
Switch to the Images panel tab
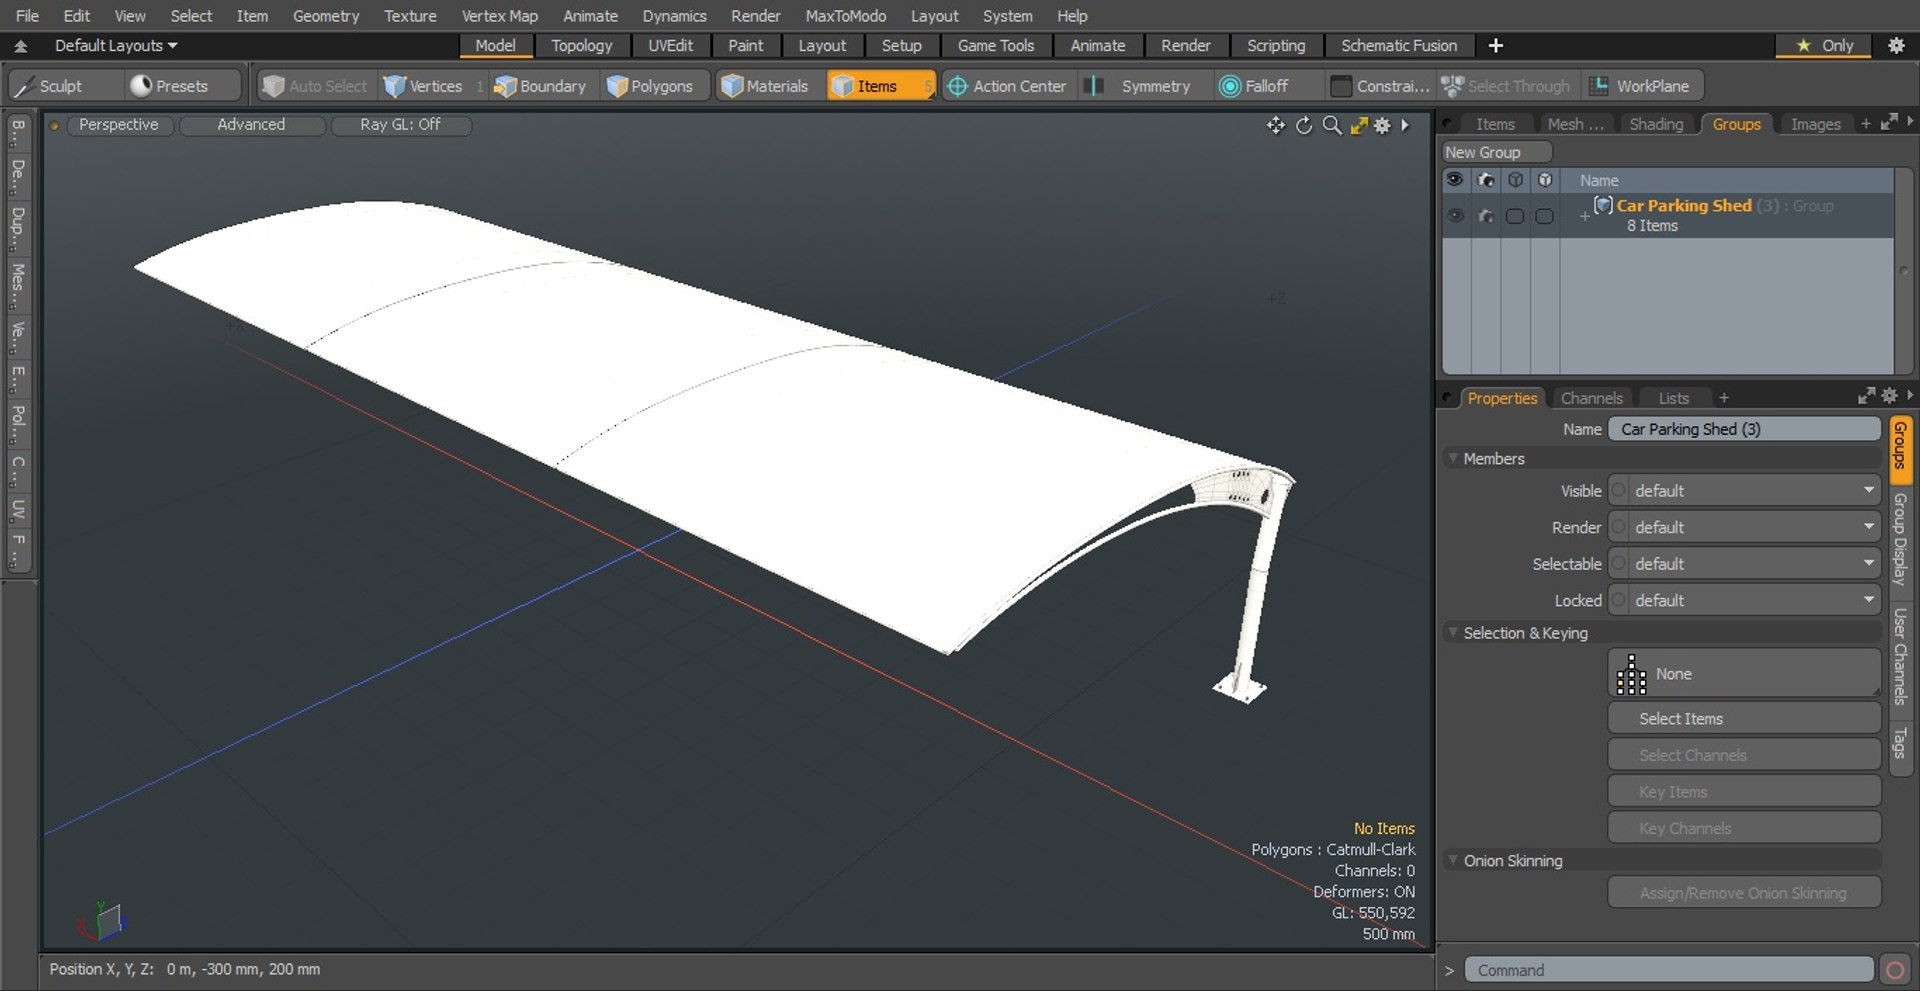click(x=1815, y=124)
